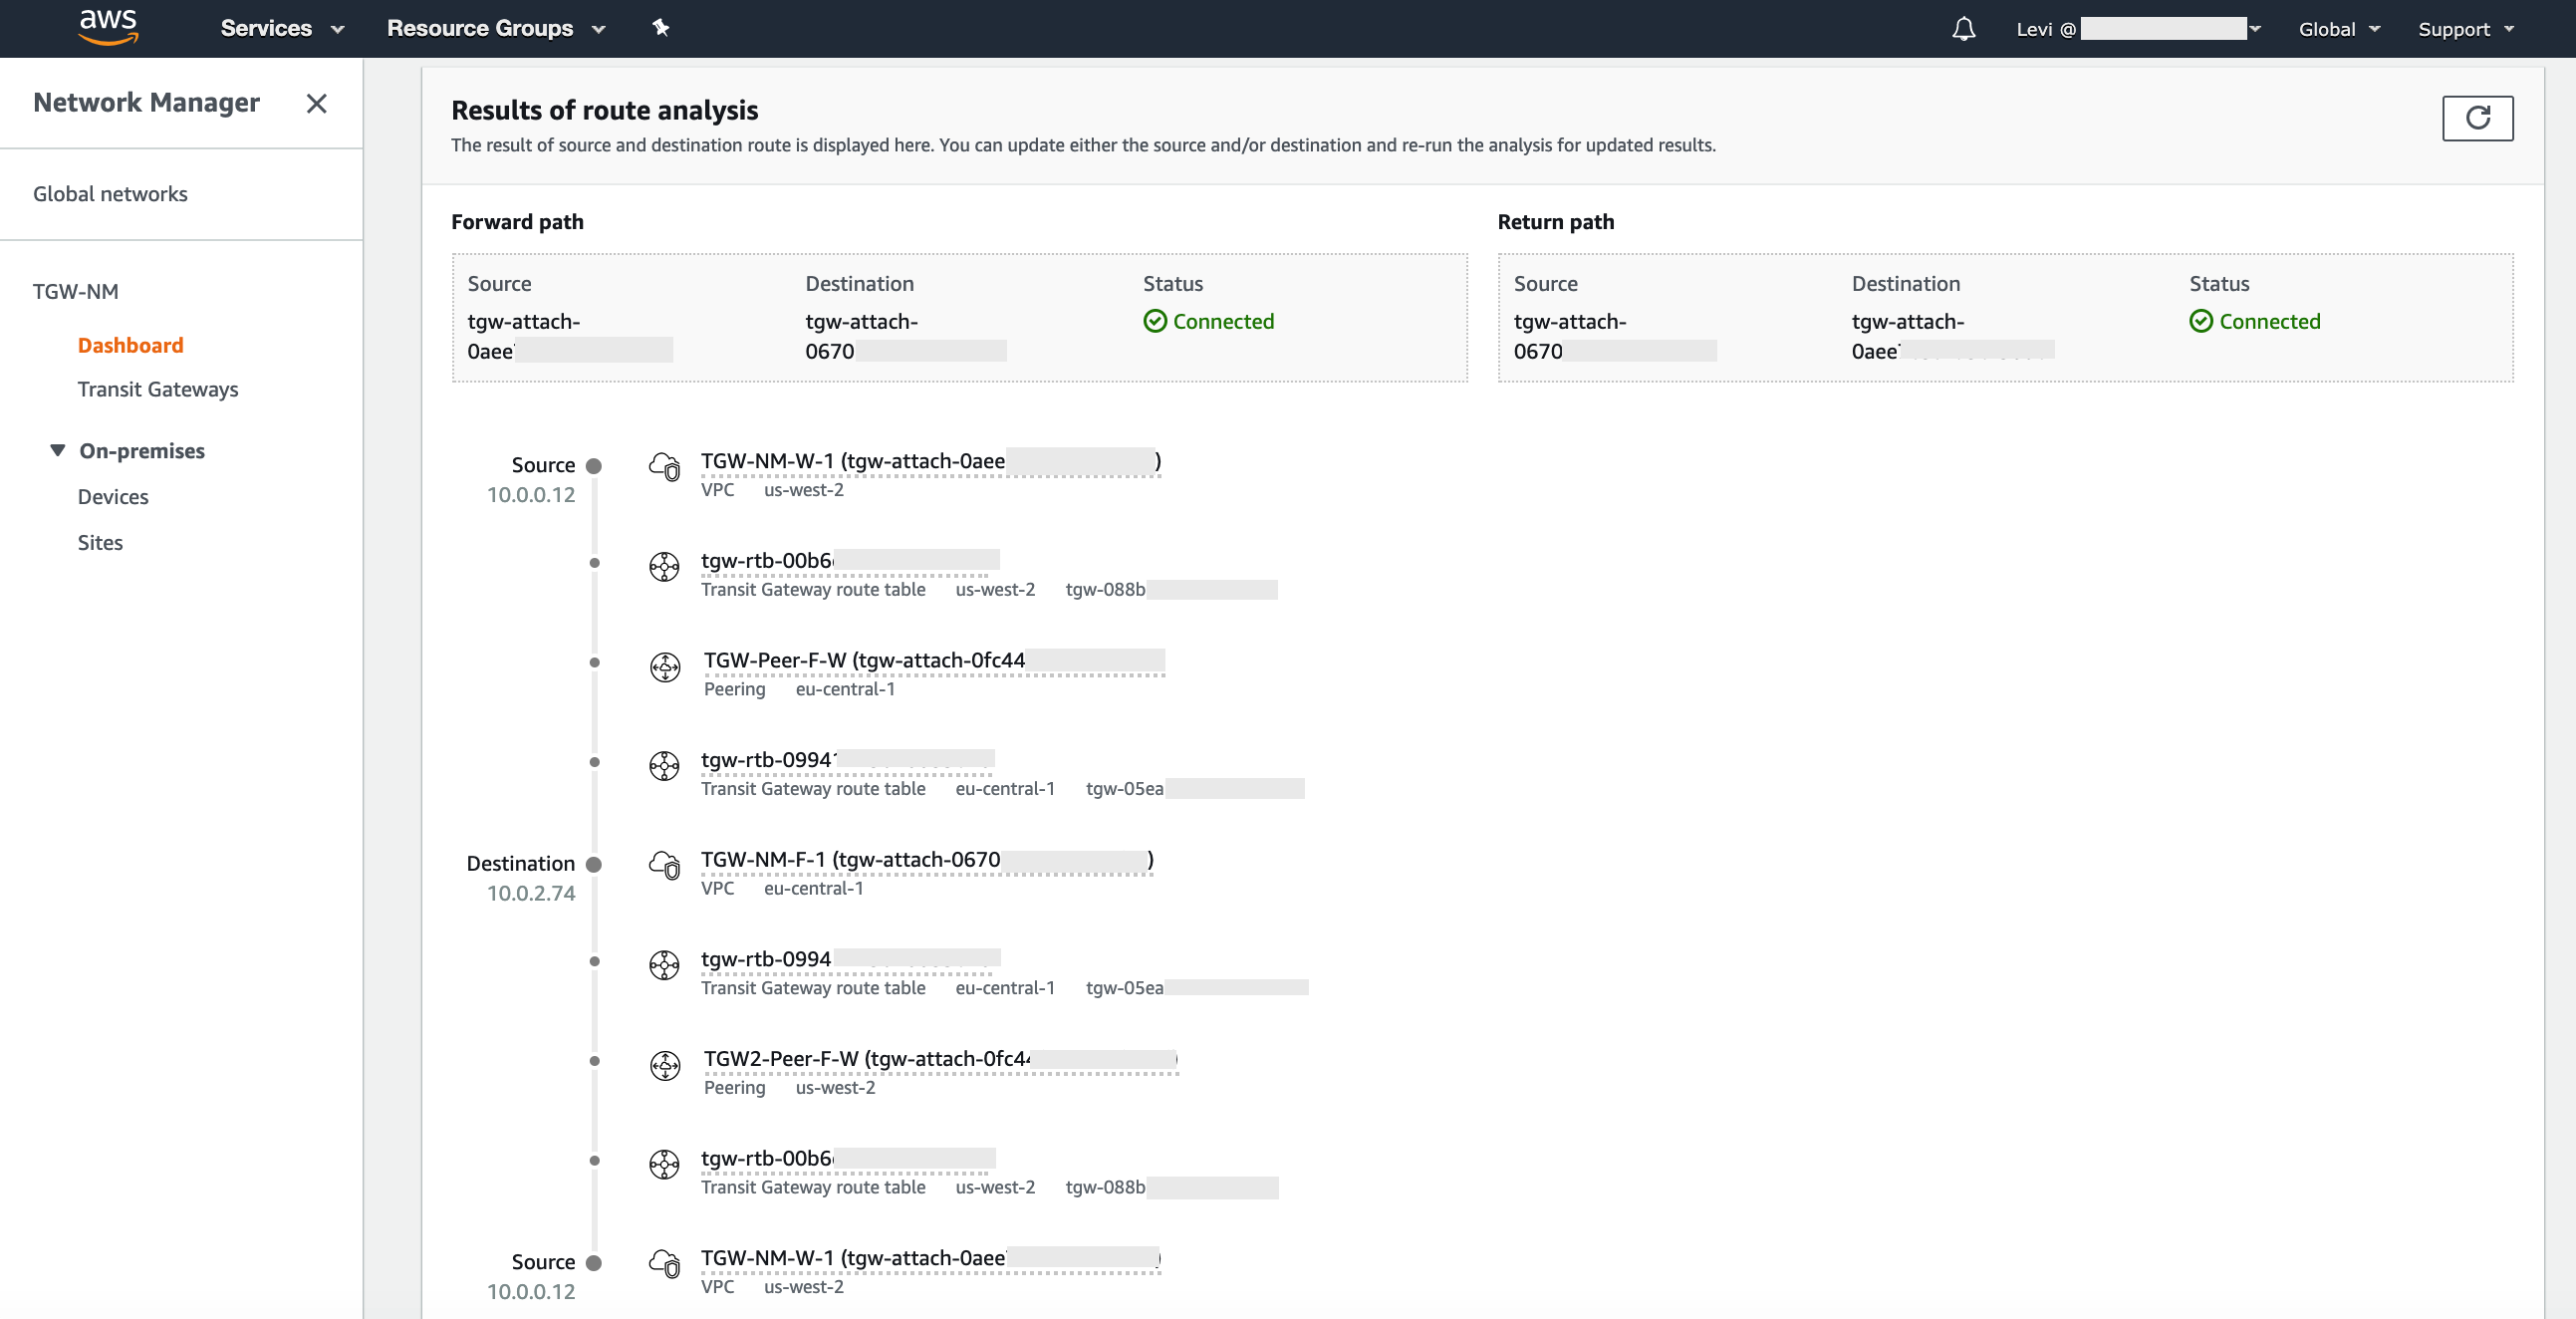Open the TGW-Peer-F-W attachment link
Viewport: 2576px width, 1319px height.
[x=864, y=660]
